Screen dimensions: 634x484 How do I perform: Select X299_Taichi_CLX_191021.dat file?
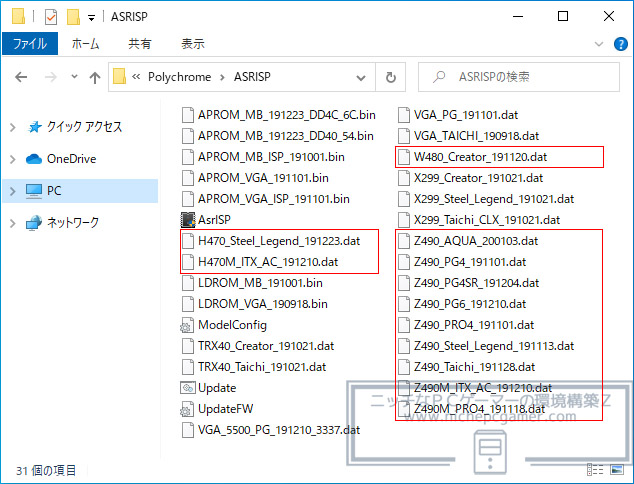(x=479, y=220)
